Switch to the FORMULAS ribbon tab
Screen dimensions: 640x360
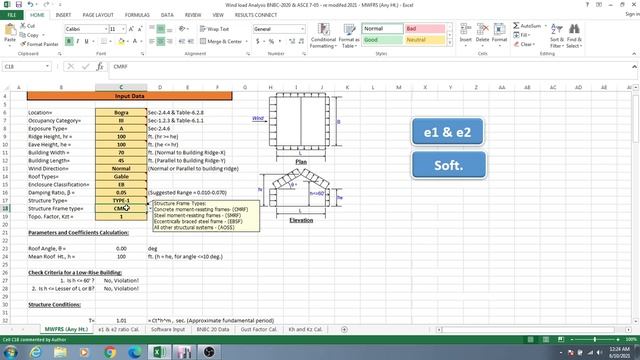(137, 15)
